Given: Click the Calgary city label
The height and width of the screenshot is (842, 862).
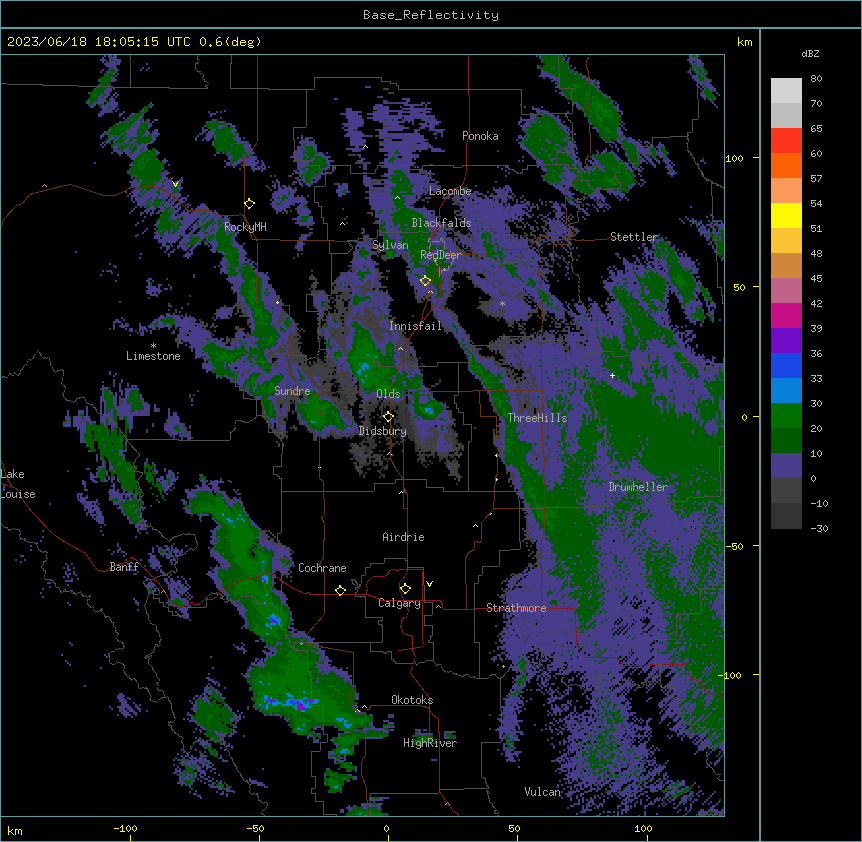Looking at the screenshot, I should [x=399, y=603].
